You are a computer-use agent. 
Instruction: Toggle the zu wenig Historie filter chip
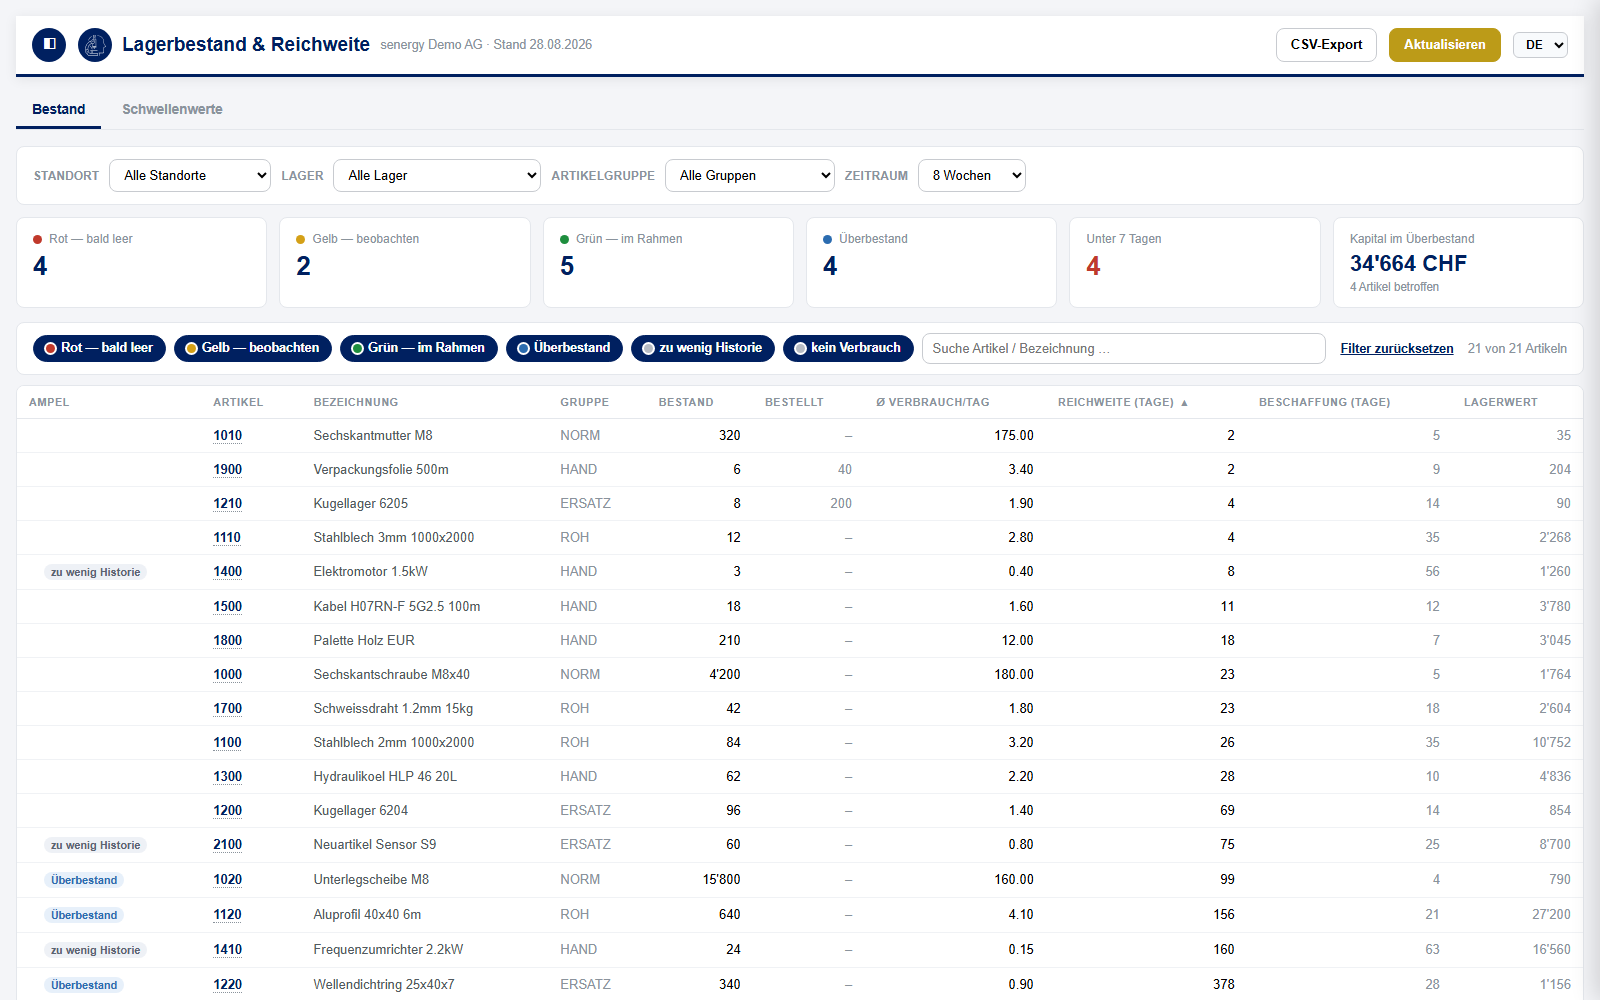click(703, 348)
